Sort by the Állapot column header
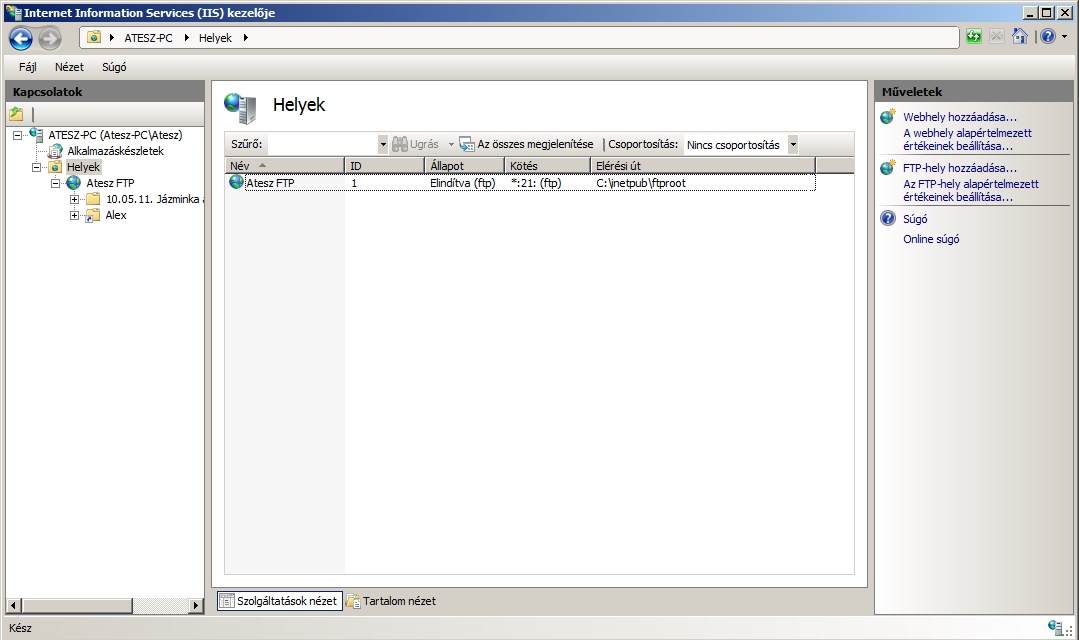The height and width of the screenshot is (640, 1079). point(464,166)
